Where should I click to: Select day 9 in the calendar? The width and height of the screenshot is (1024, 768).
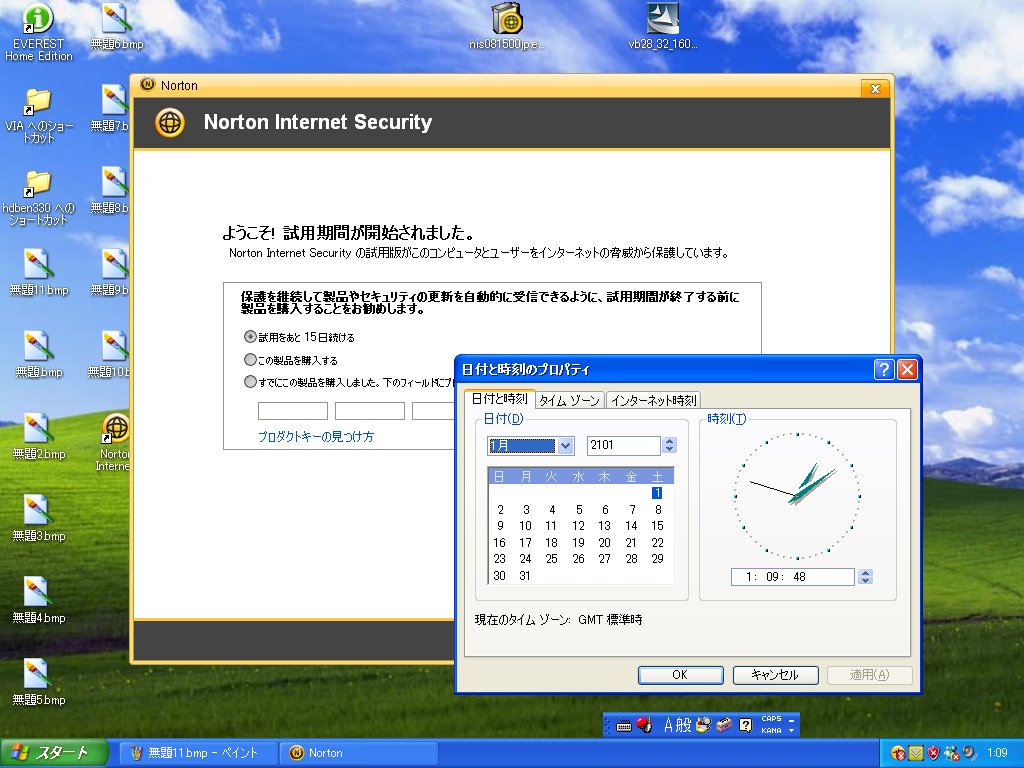[x=500, y=526]
